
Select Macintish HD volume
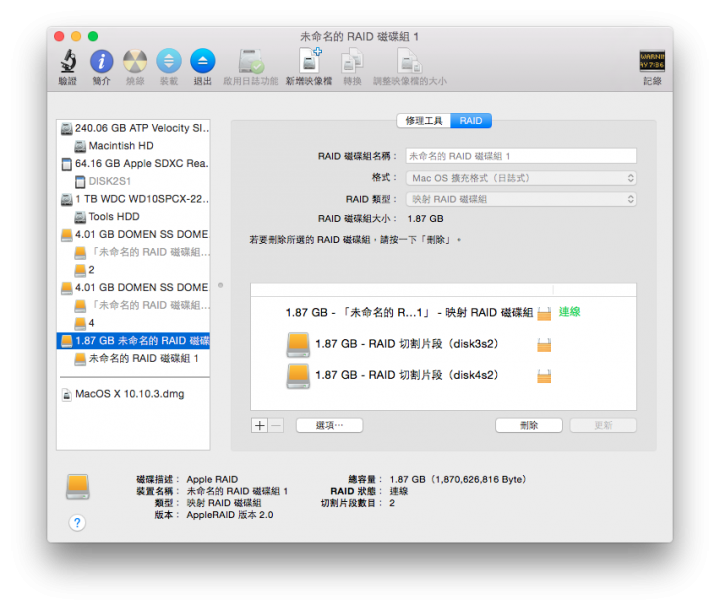point(134,146)
